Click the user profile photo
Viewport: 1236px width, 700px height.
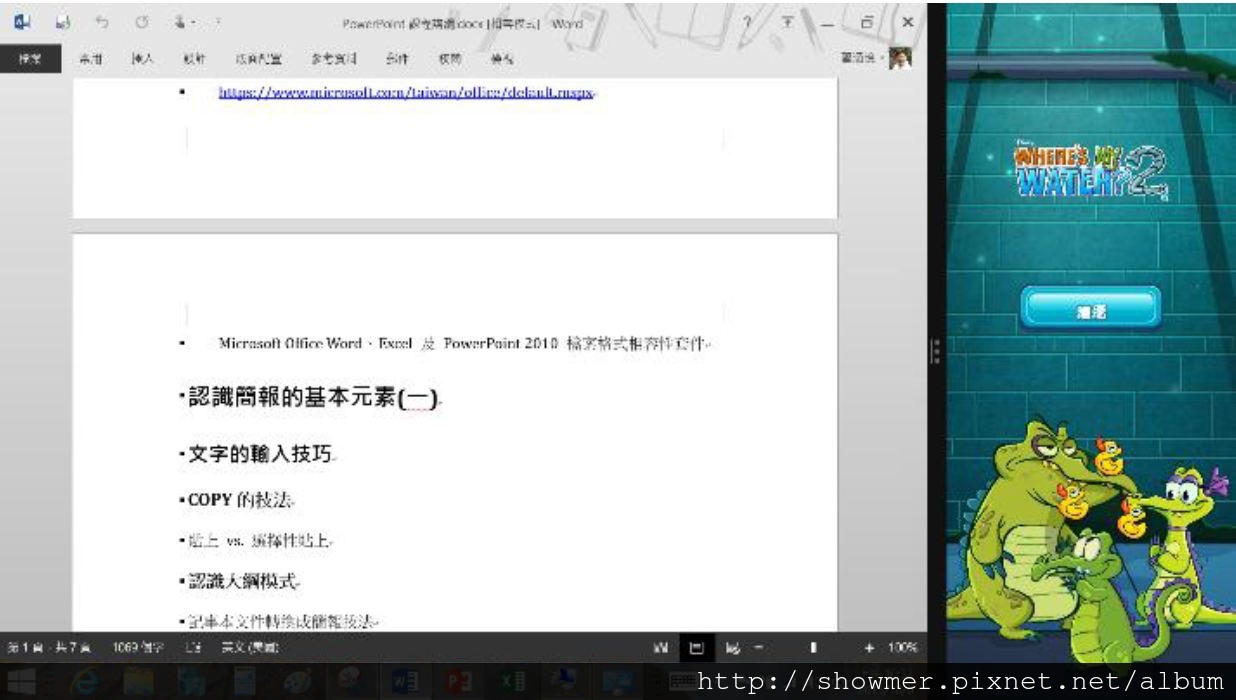tap(900, 58)
